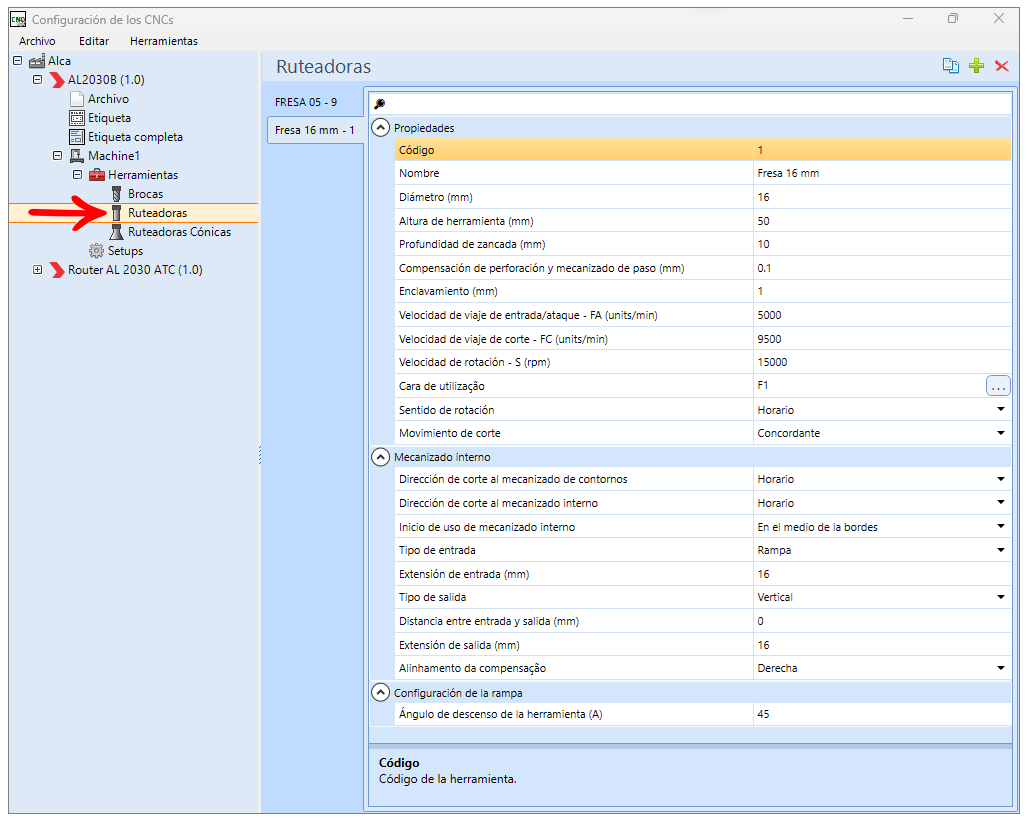The height and width of the screenshot is (818, 1027).
Task: Click the CNC app icon in title bar
Action: pyautogui.click(x=18, y=20)
